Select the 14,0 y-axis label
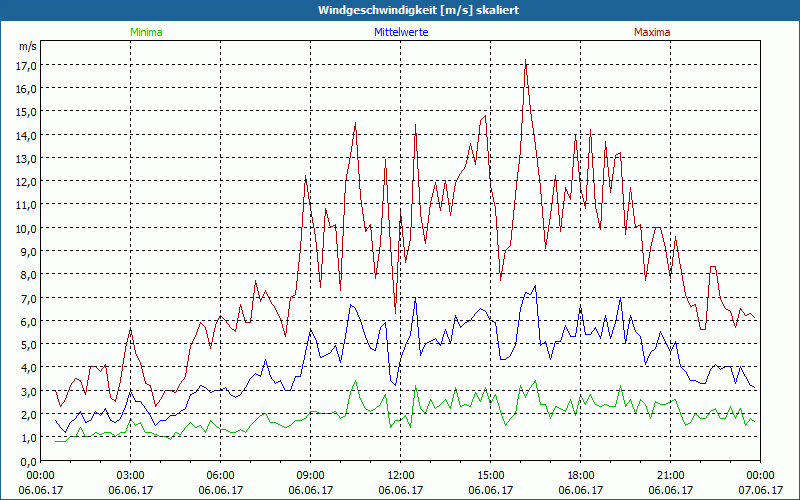Viewport: 800px width, 500px height. 26,135
